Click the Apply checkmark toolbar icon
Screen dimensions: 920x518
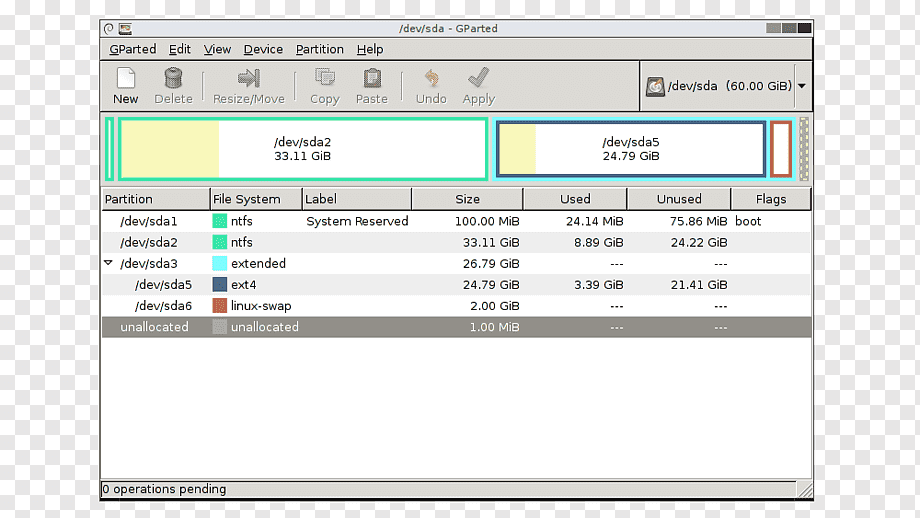478,78
